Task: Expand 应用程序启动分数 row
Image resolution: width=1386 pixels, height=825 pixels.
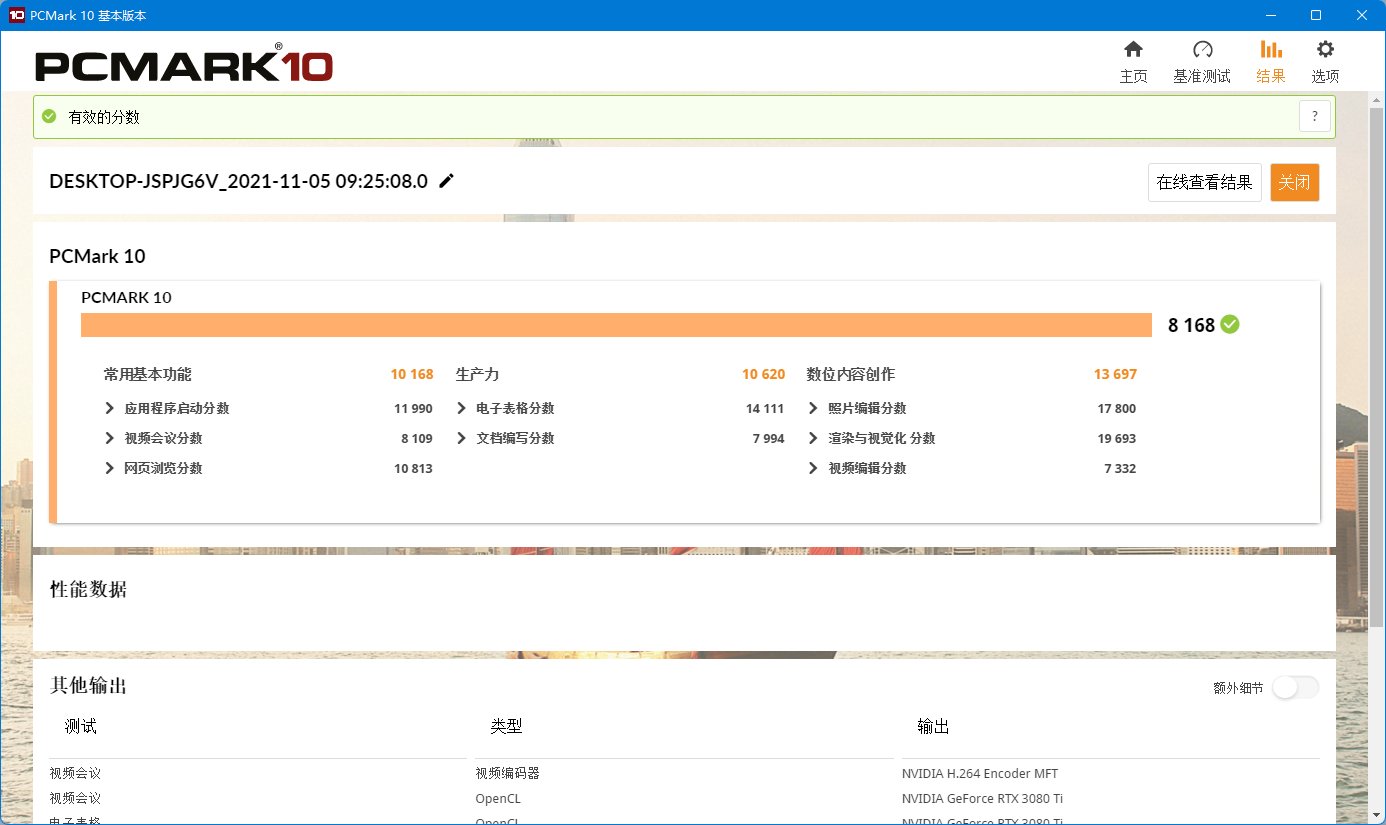Action: tap(110, 408)
